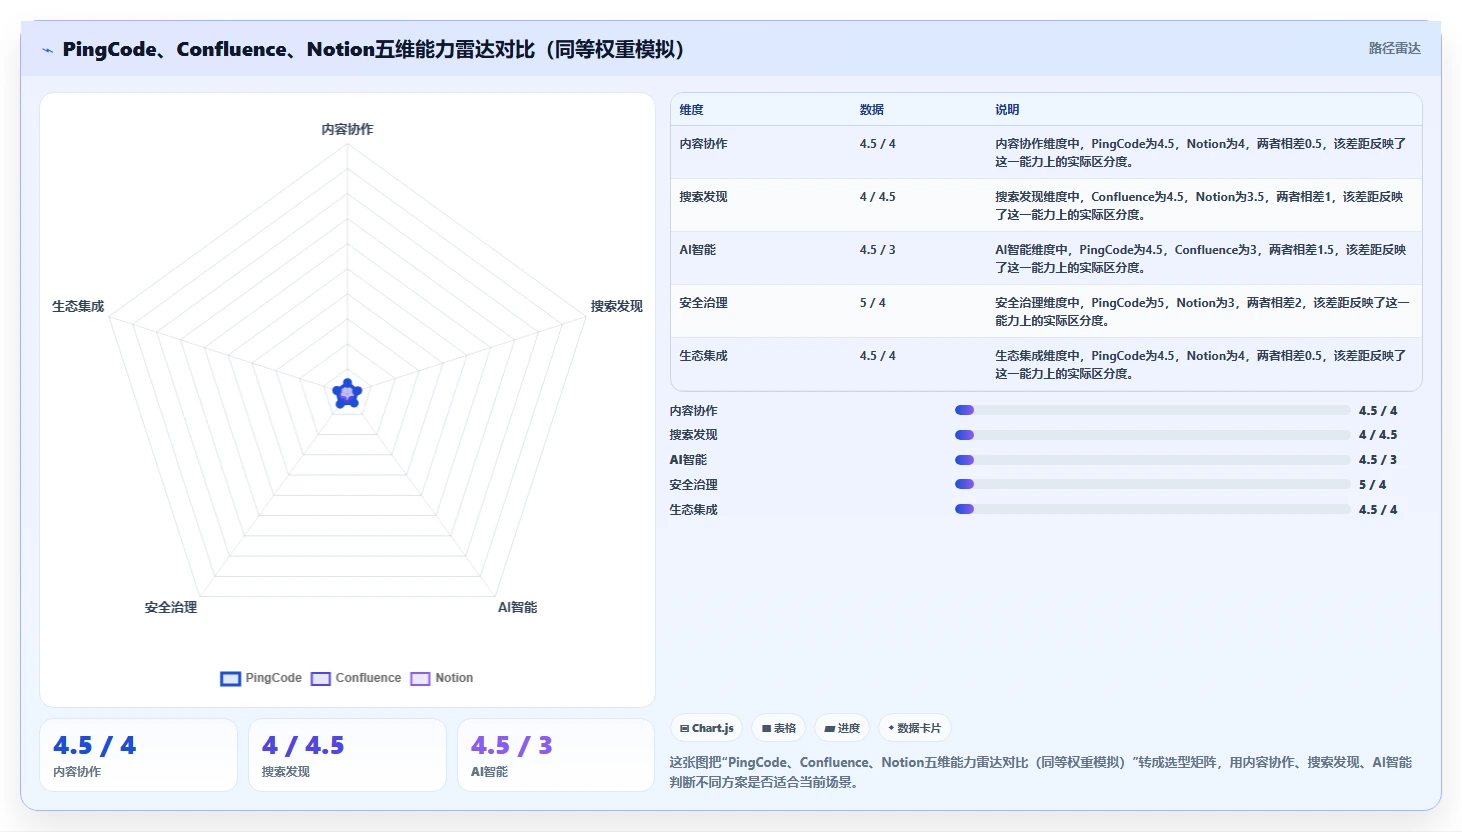Image resolution: width=1462 pixels, height=832 pixels.
Task: Click the 4.5 / 3 value in table
Action: pos(877,250)
